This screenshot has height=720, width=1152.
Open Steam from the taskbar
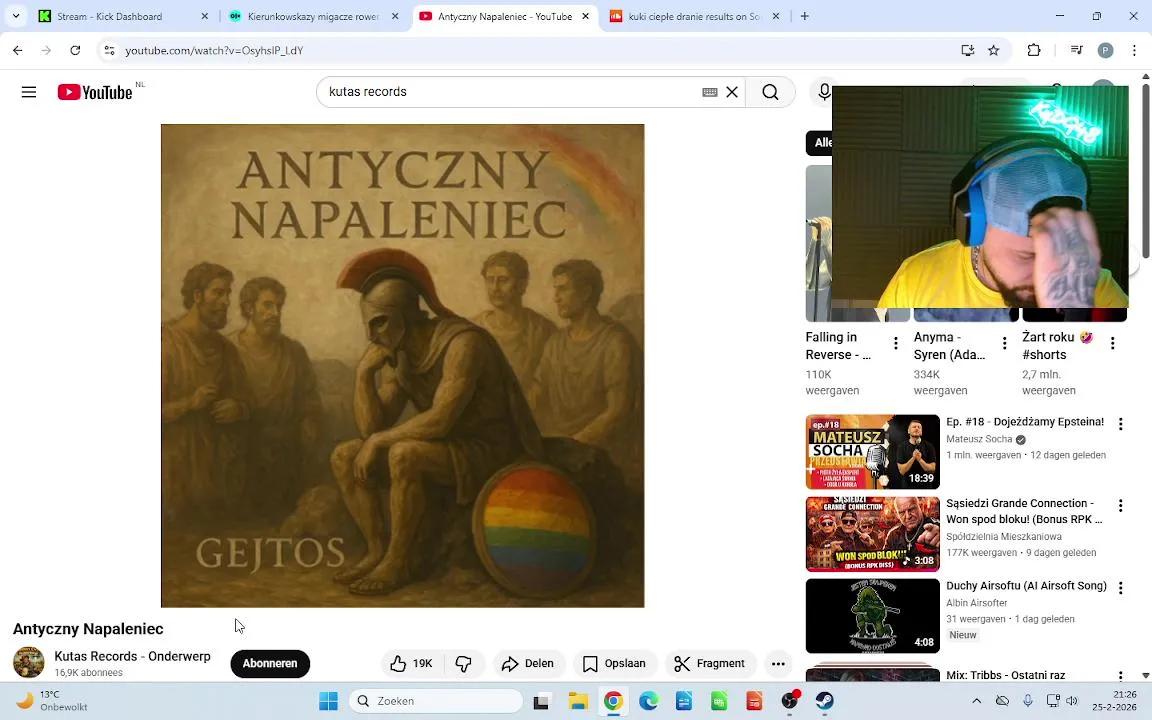point(825,701)
